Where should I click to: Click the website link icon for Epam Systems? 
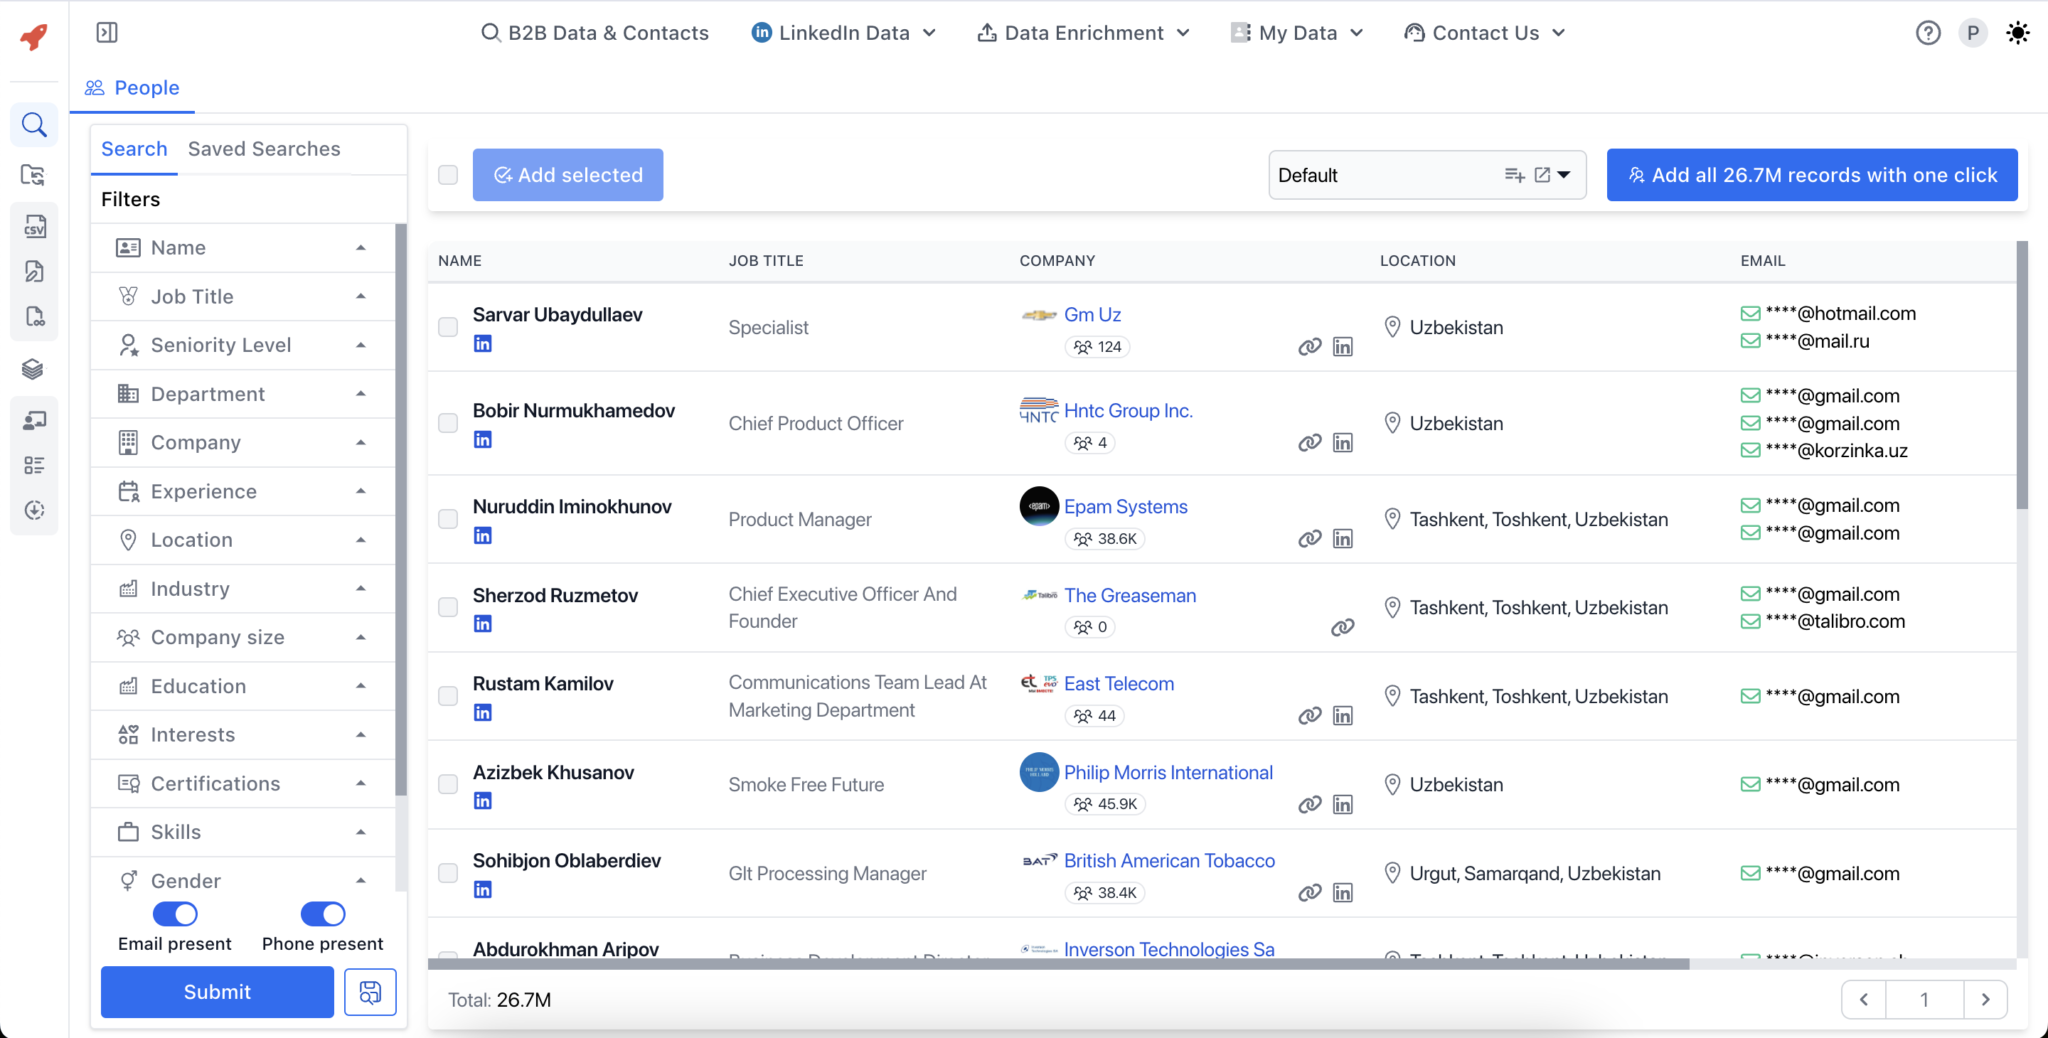point(1309,538)
